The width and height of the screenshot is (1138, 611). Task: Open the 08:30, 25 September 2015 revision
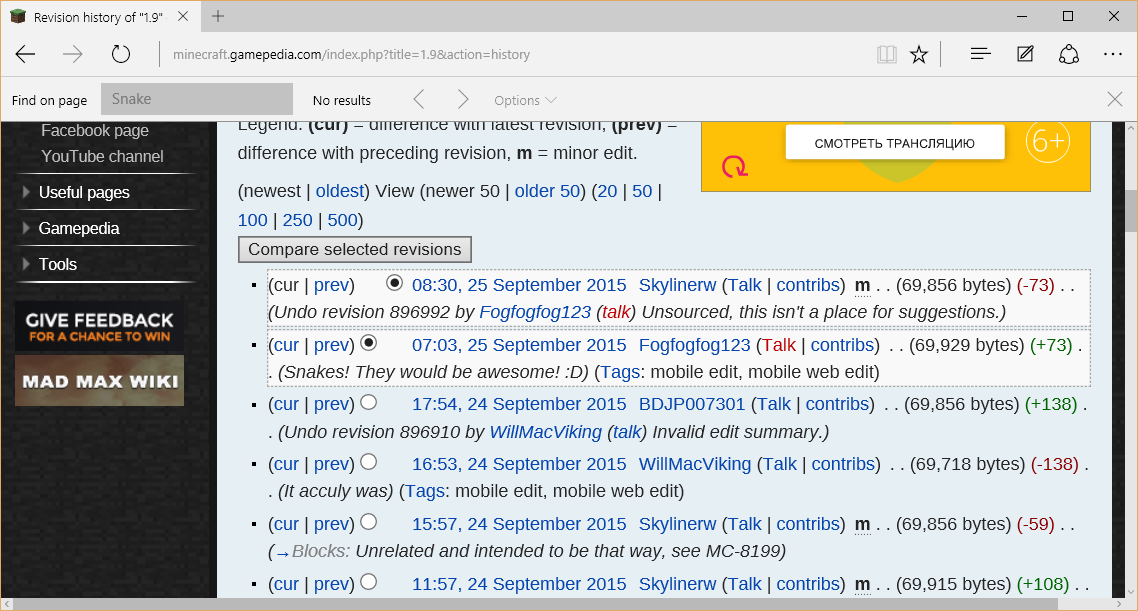click(x=519, y=285)
